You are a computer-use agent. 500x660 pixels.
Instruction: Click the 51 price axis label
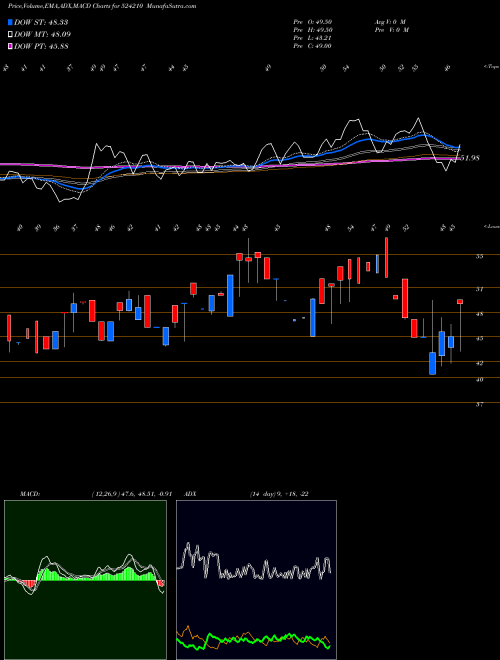click(x=479, y=289)
